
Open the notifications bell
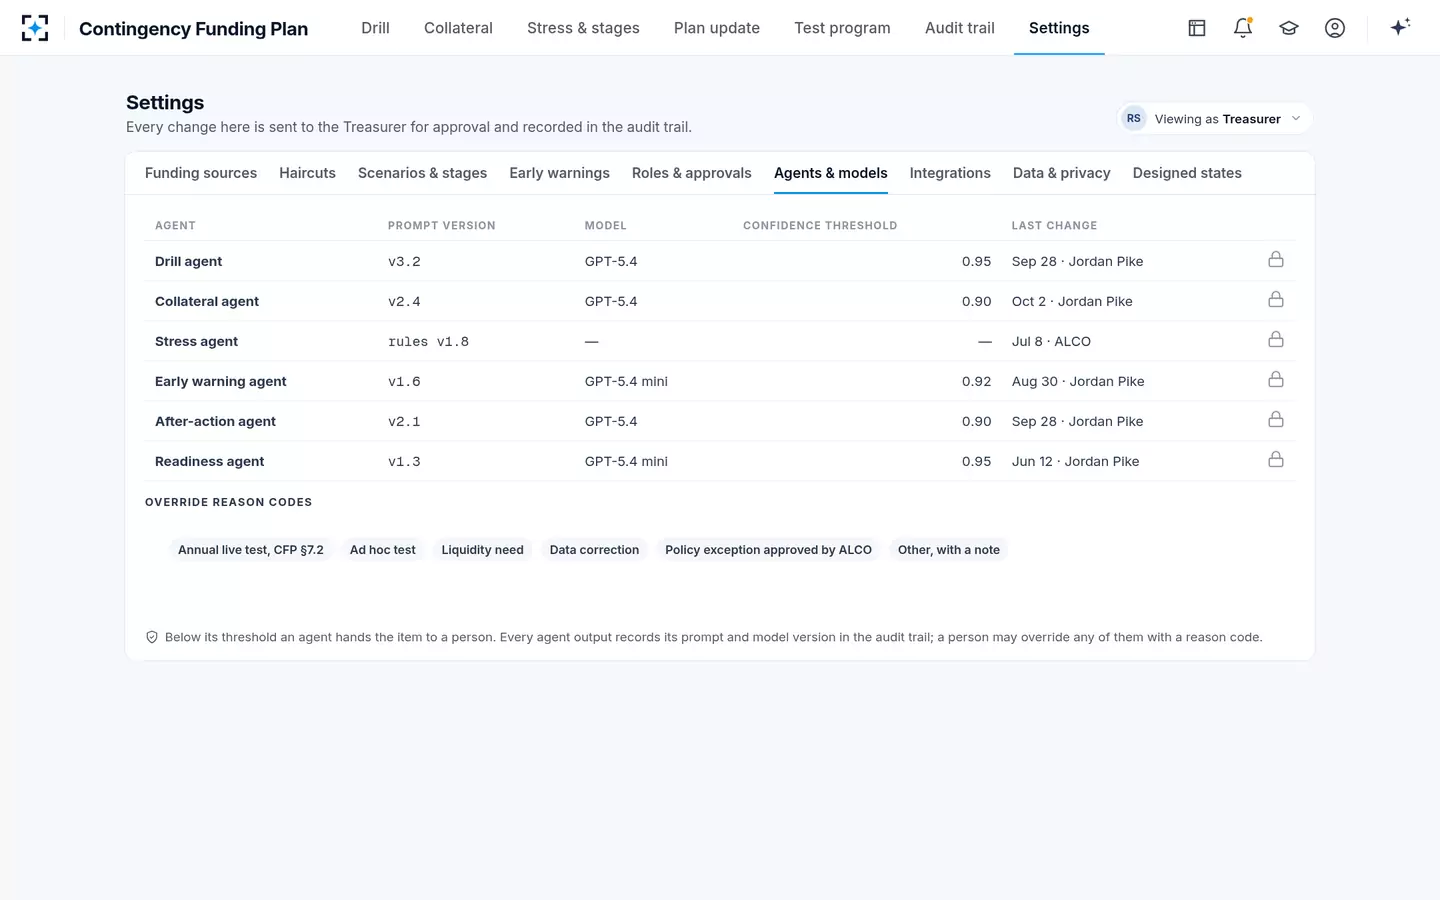coord(1243,28)
